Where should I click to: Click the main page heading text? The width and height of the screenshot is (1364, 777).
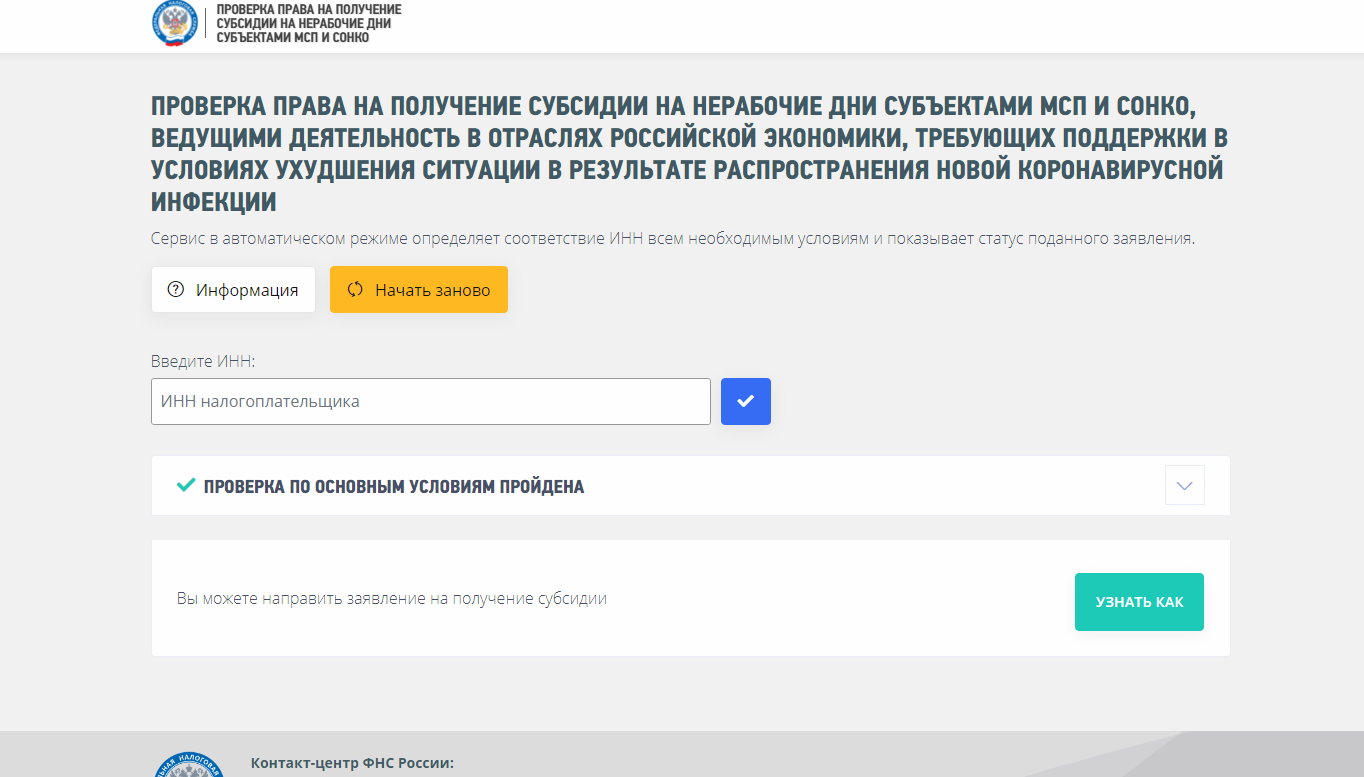tap(690, 154)
